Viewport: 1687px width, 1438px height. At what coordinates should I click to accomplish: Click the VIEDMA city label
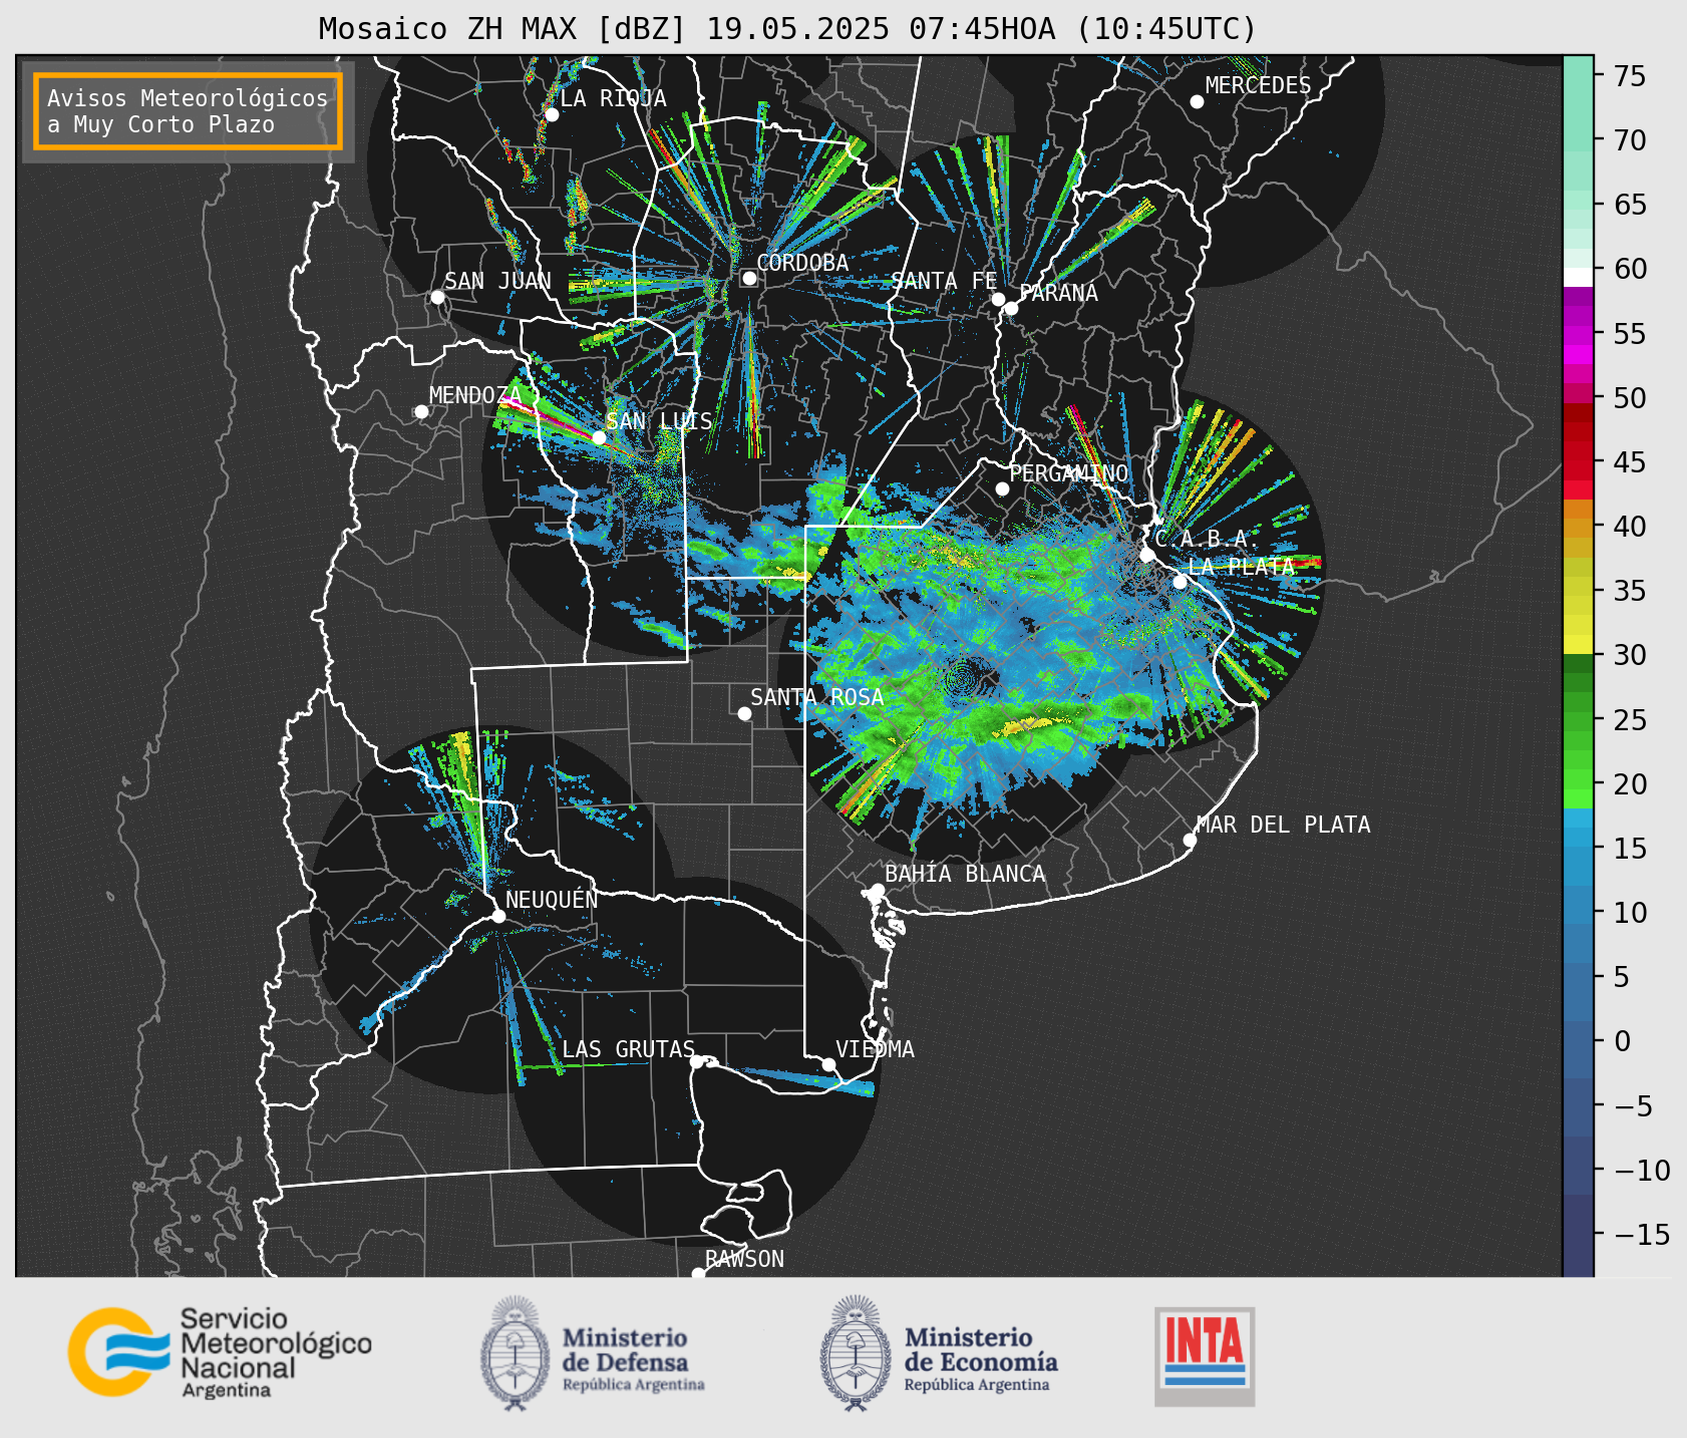(x=875, y=1049)
